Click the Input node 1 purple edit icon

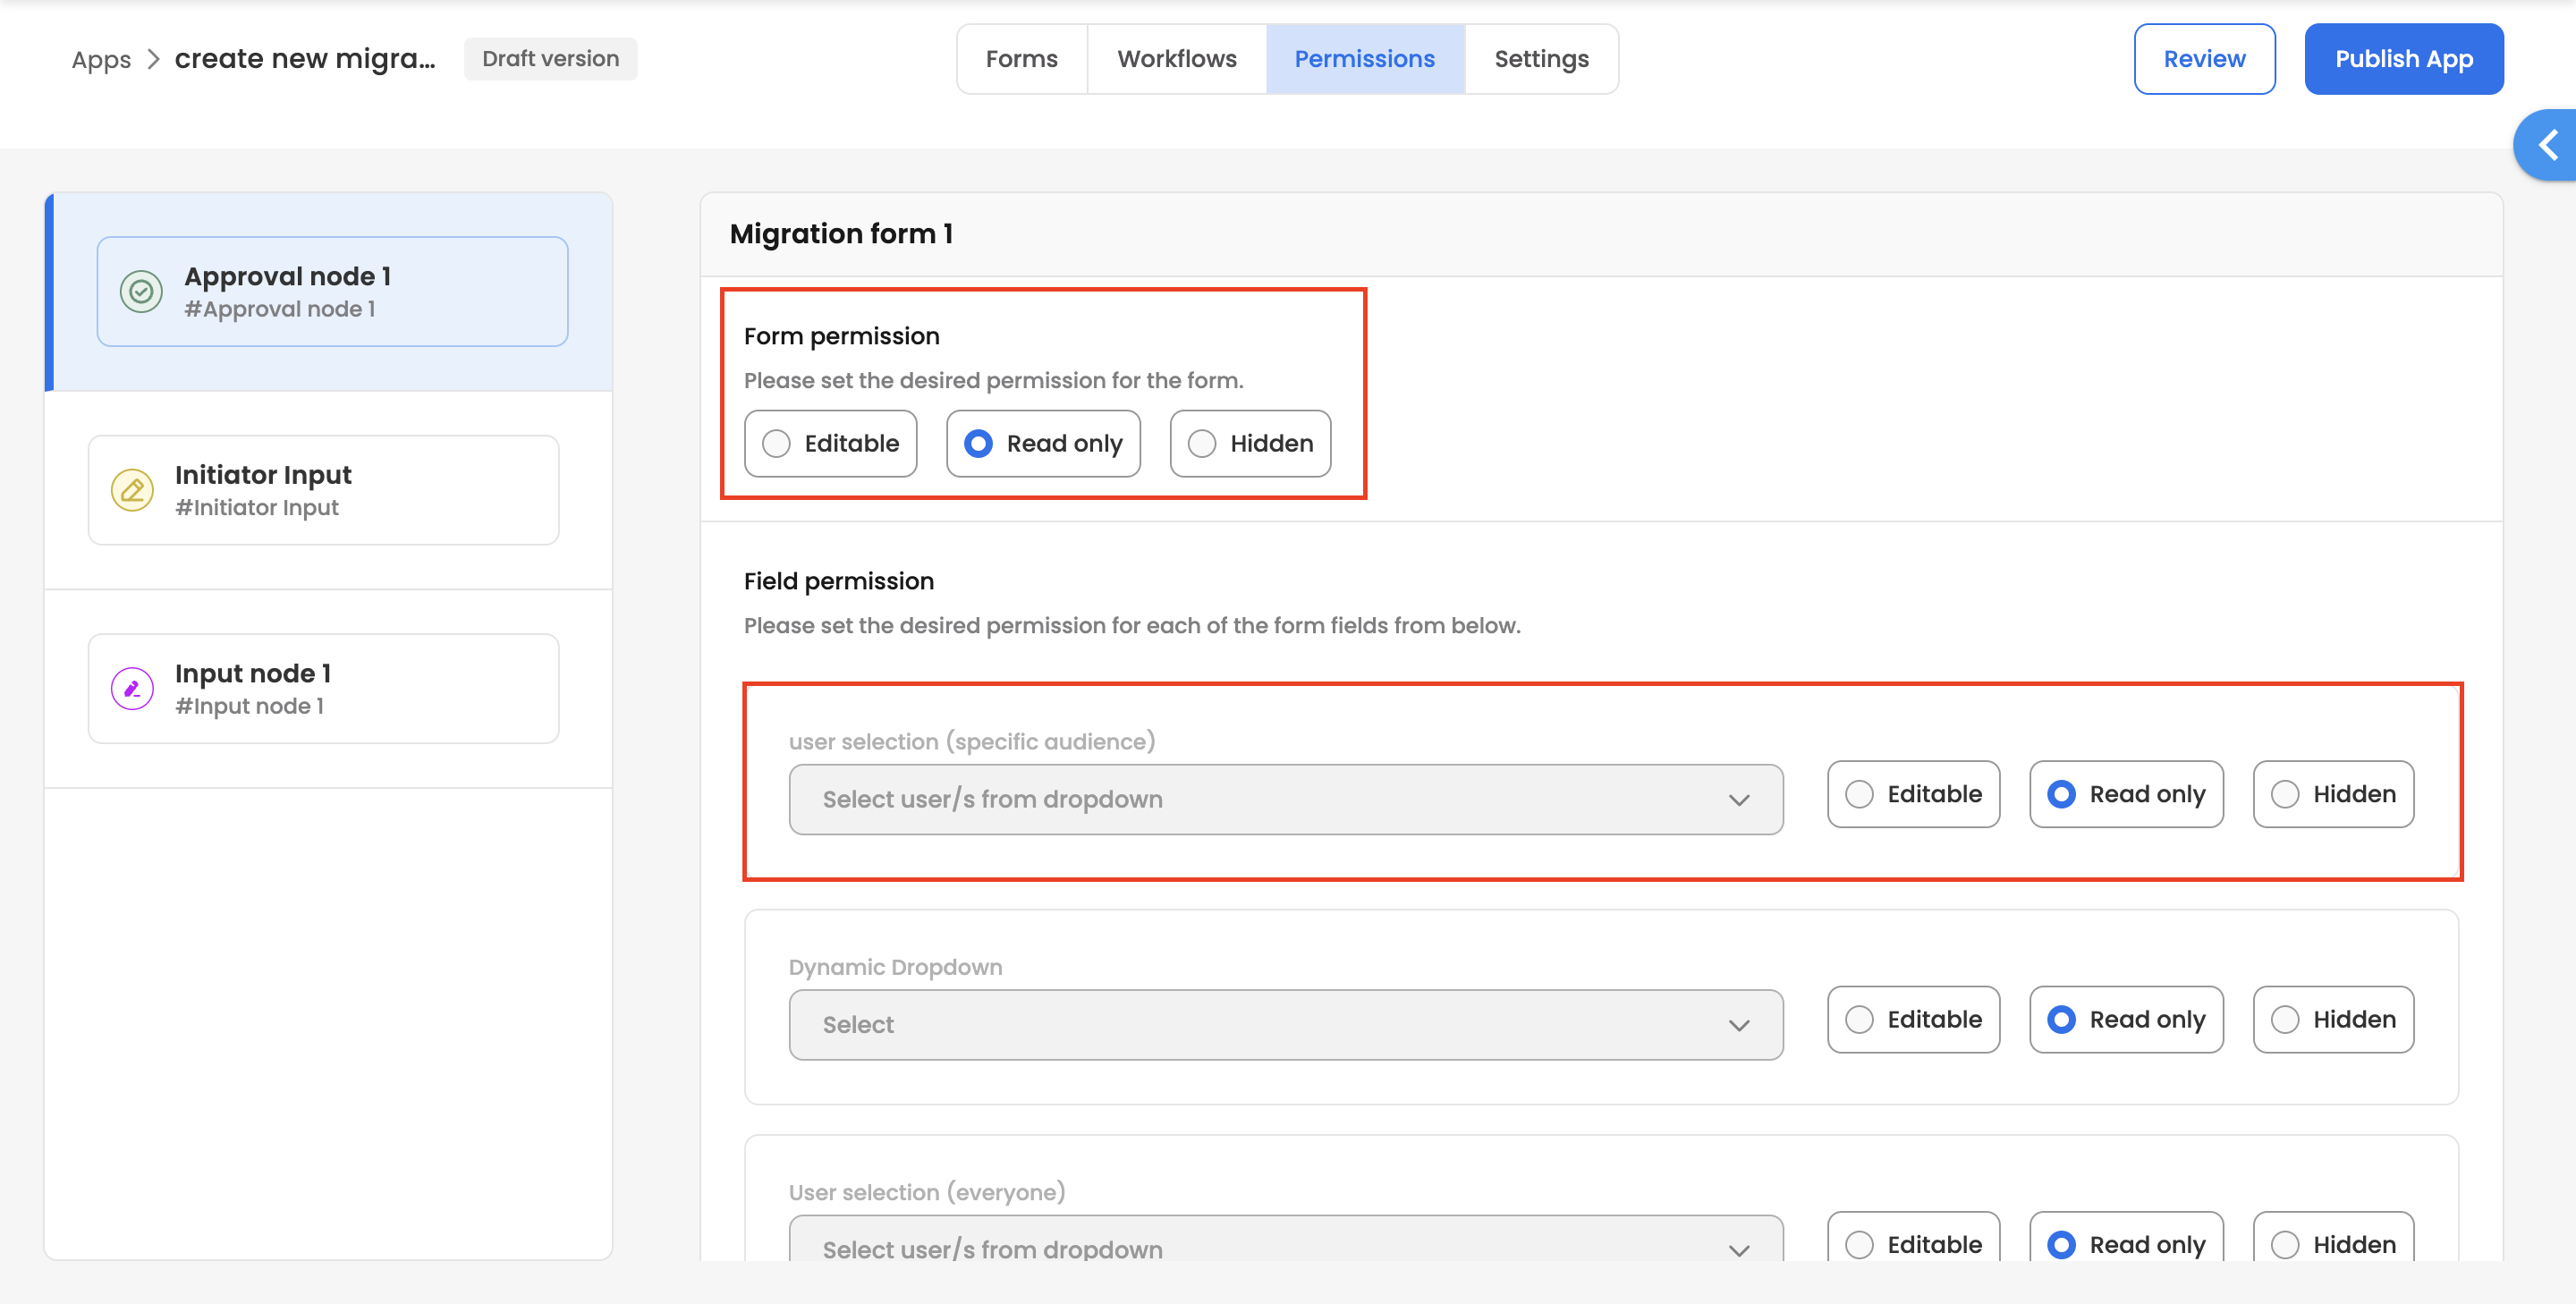click(132, 688)
